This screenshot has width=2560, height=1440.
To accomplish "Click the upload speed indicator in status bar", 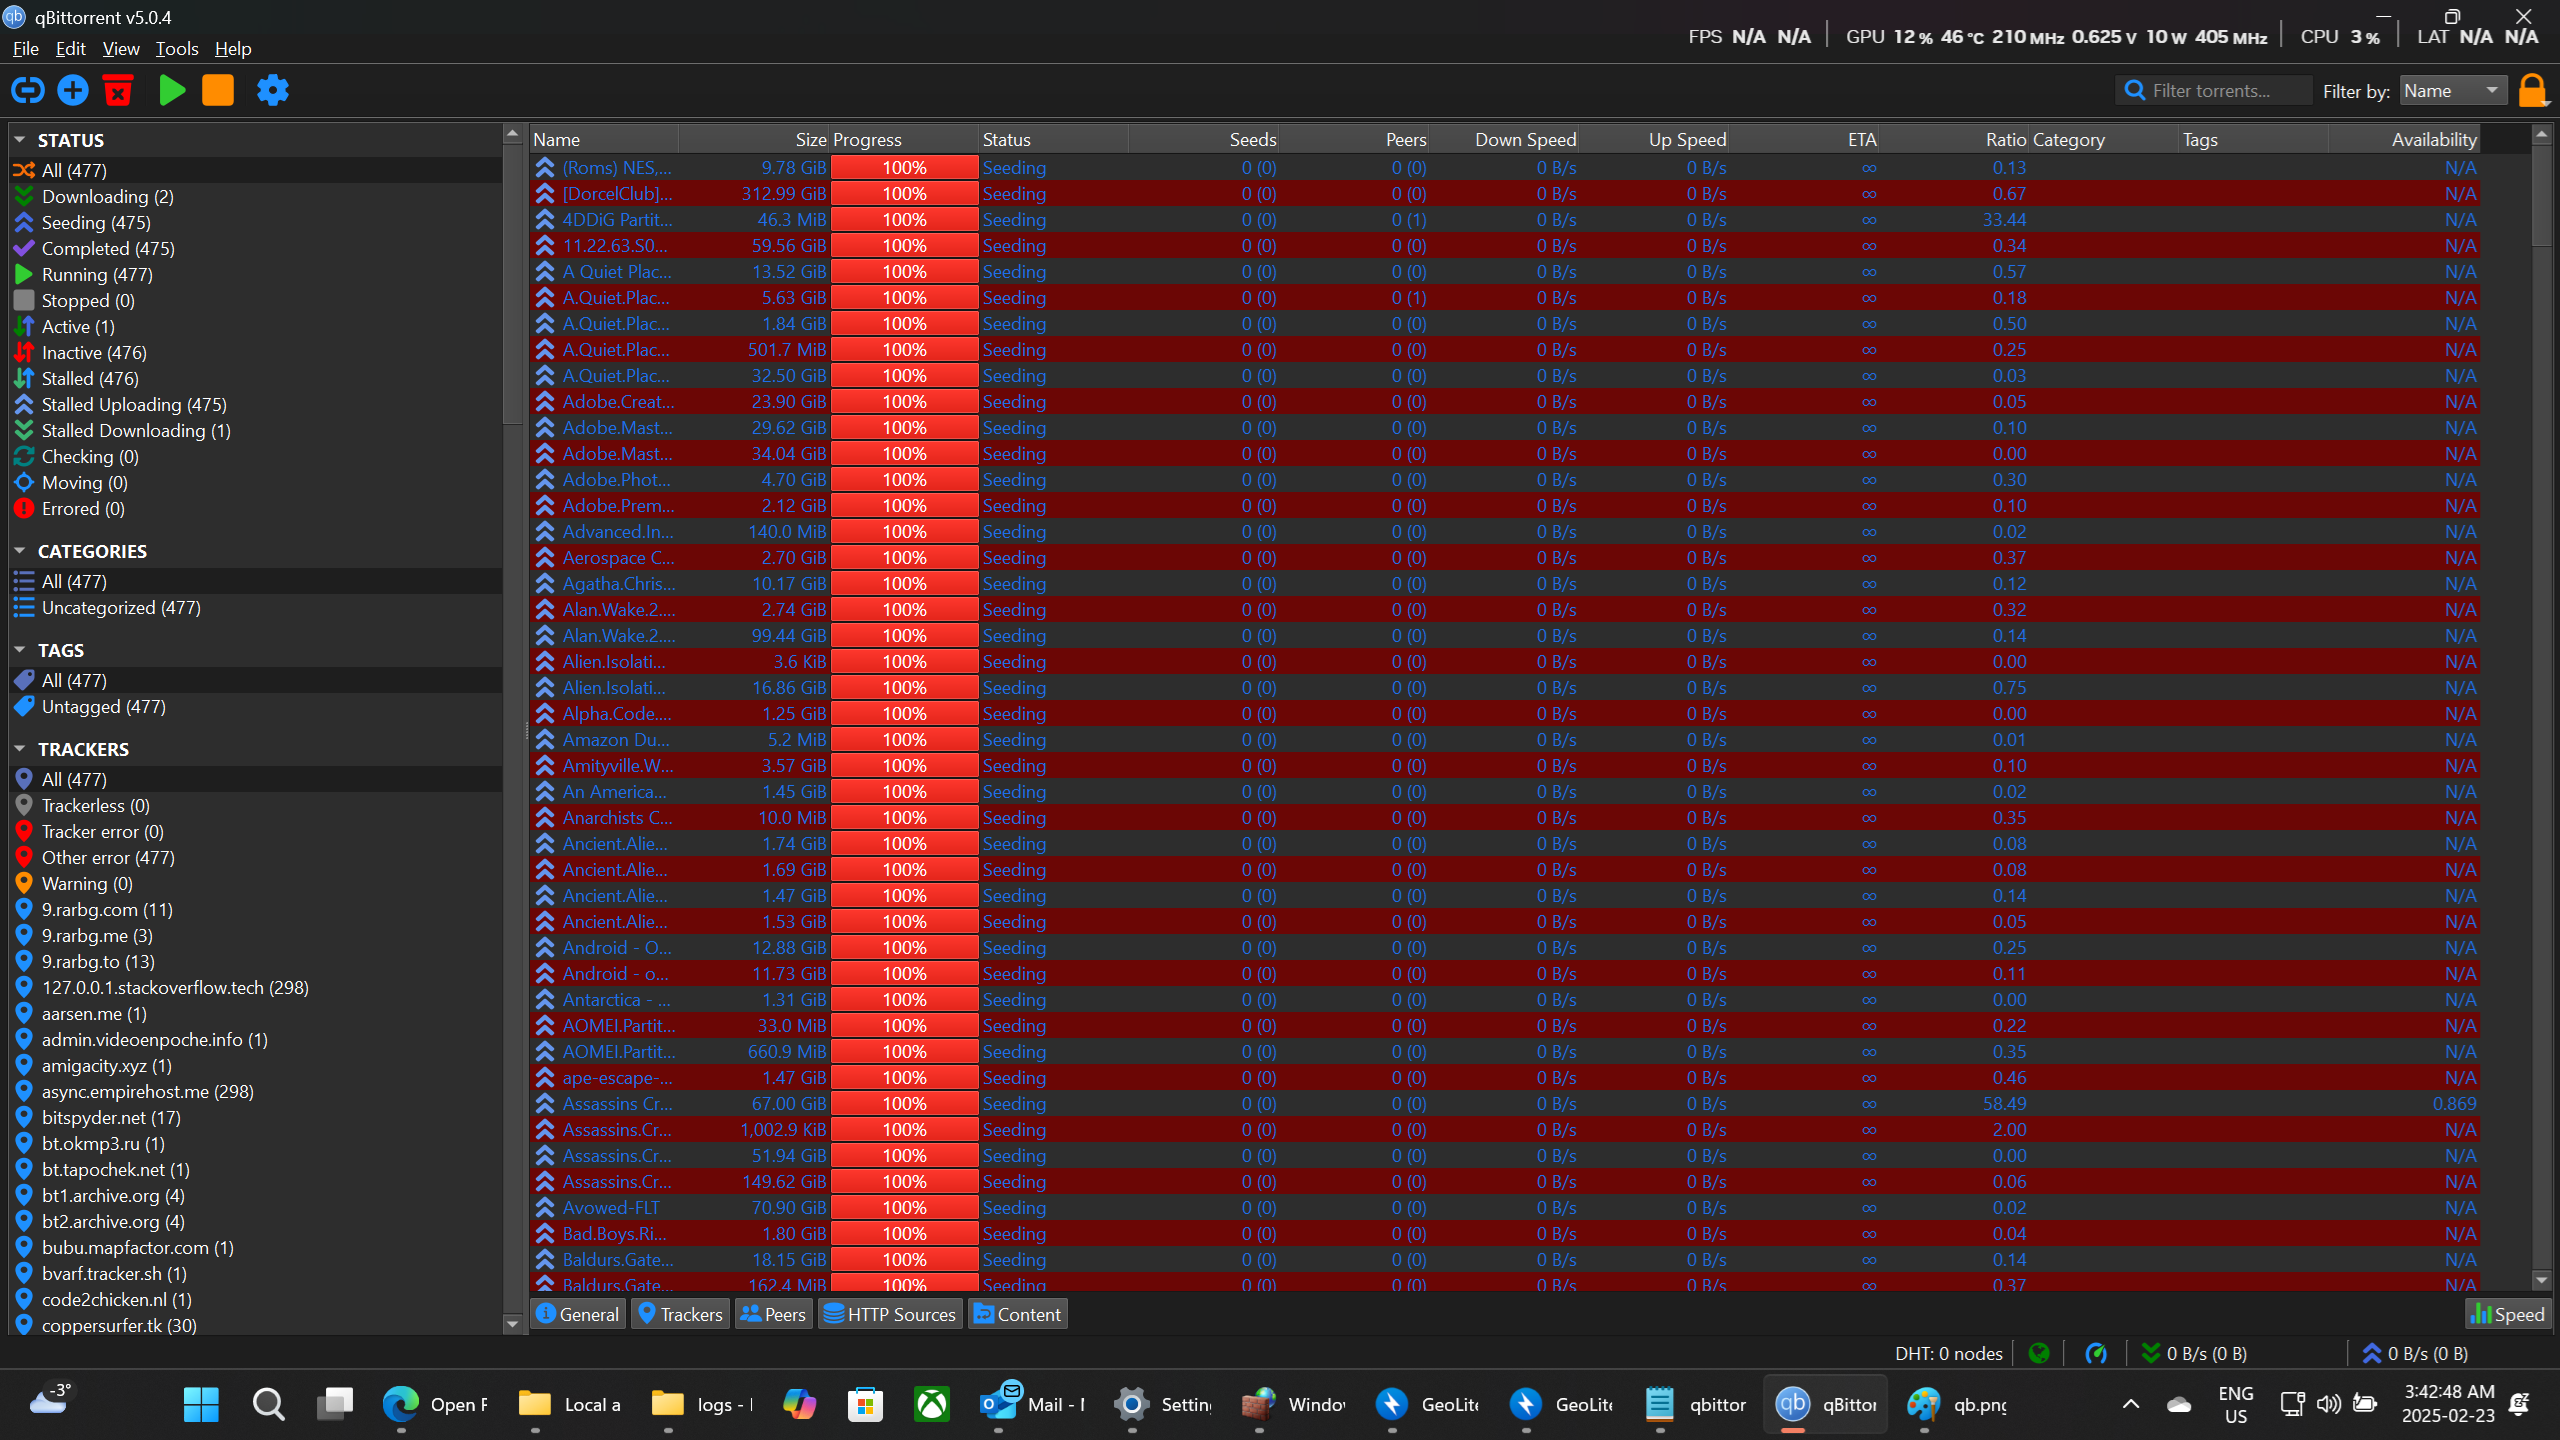I will (2414, 1353).
